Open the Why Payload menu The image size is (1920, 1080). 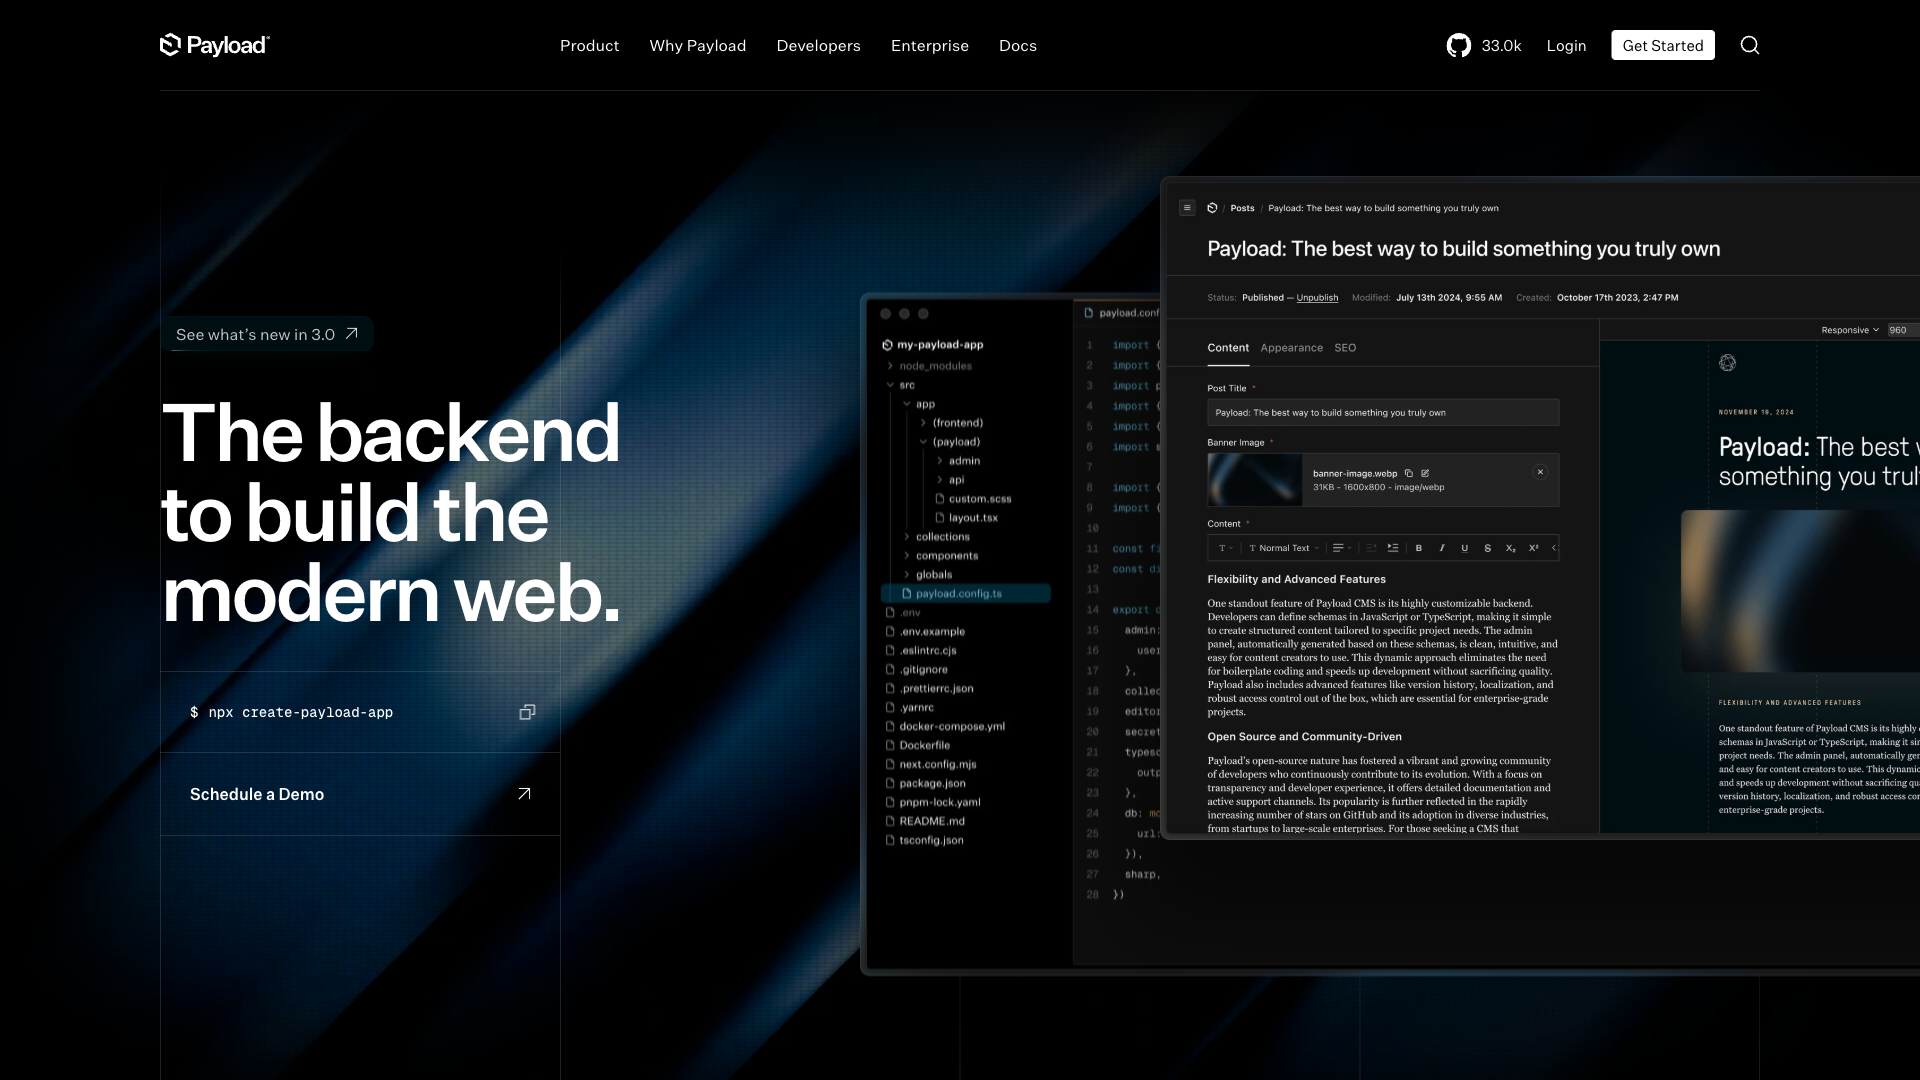[x=697, y=46]
